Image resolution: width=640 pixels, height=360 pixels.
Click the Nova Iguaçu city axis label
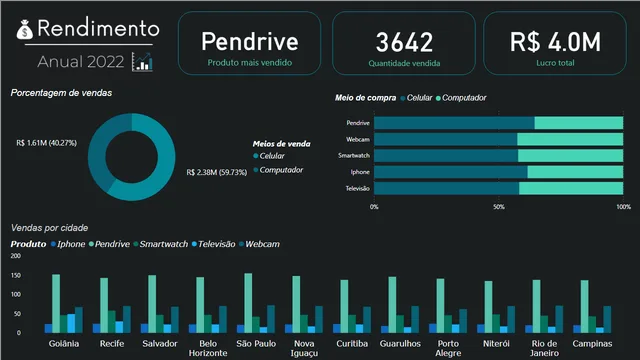coord(304,349)
